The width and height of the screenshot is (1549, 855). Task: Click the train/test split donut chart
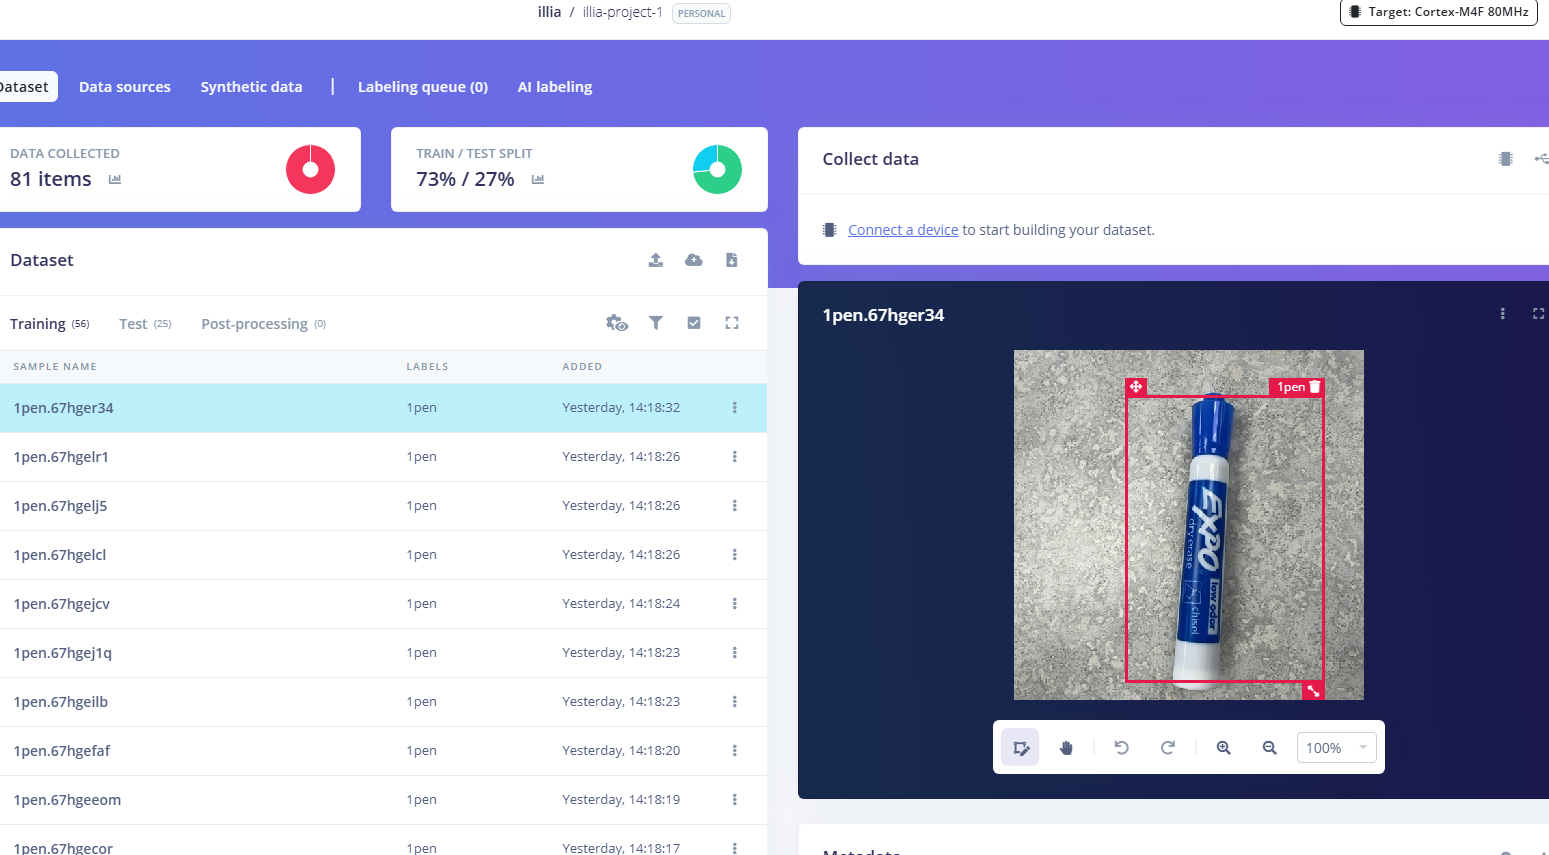[716, 169]
